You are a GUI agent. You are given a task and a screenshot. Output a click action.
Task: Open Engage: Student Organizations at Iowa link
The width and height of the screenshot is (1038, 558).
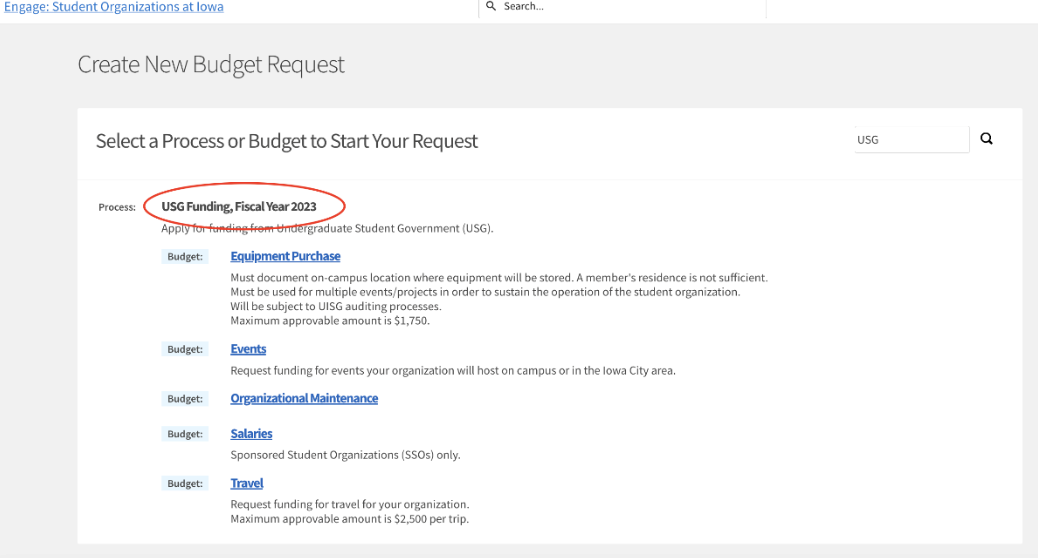pyautogui.click(x=114, y=7)
